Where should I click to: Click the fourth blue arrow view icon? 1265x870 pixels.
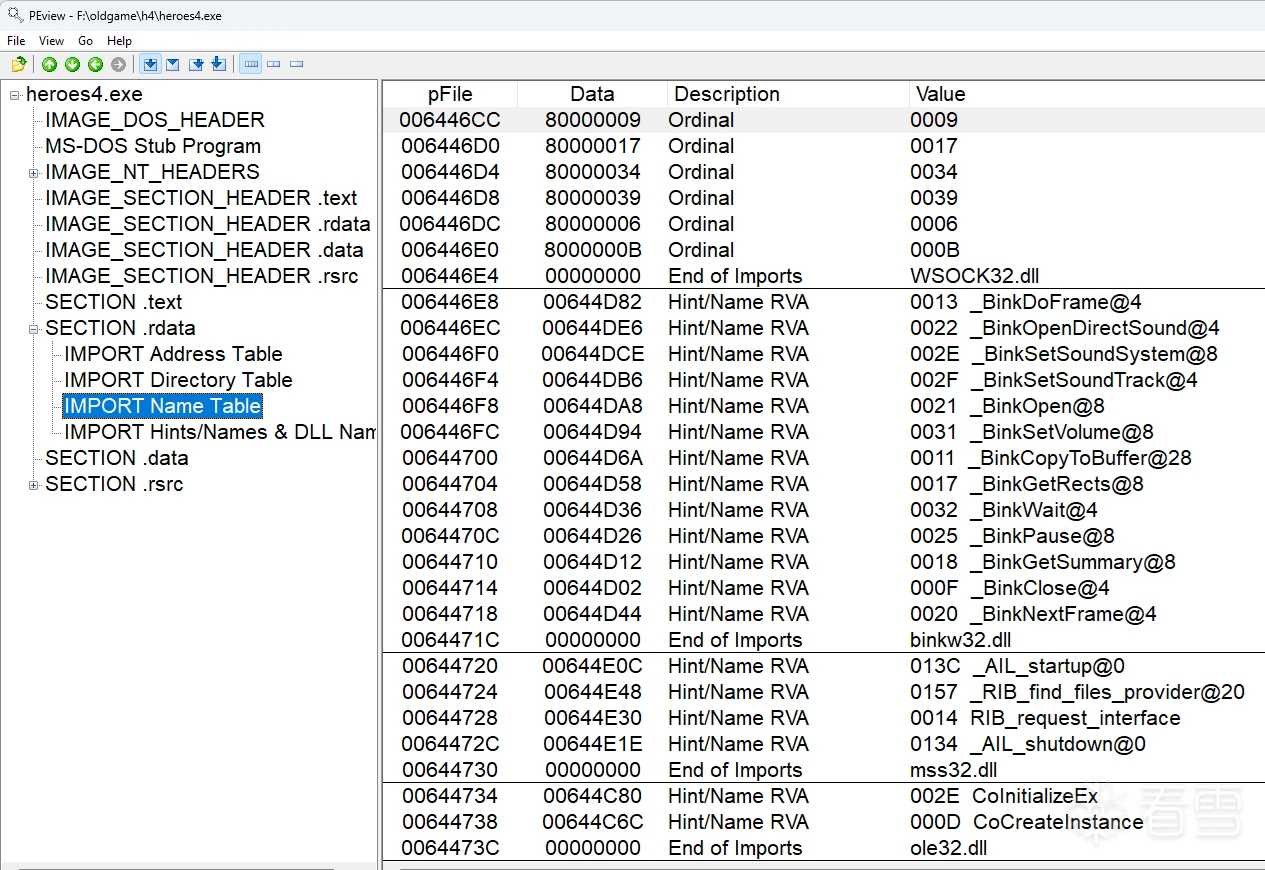pos(218,65)
